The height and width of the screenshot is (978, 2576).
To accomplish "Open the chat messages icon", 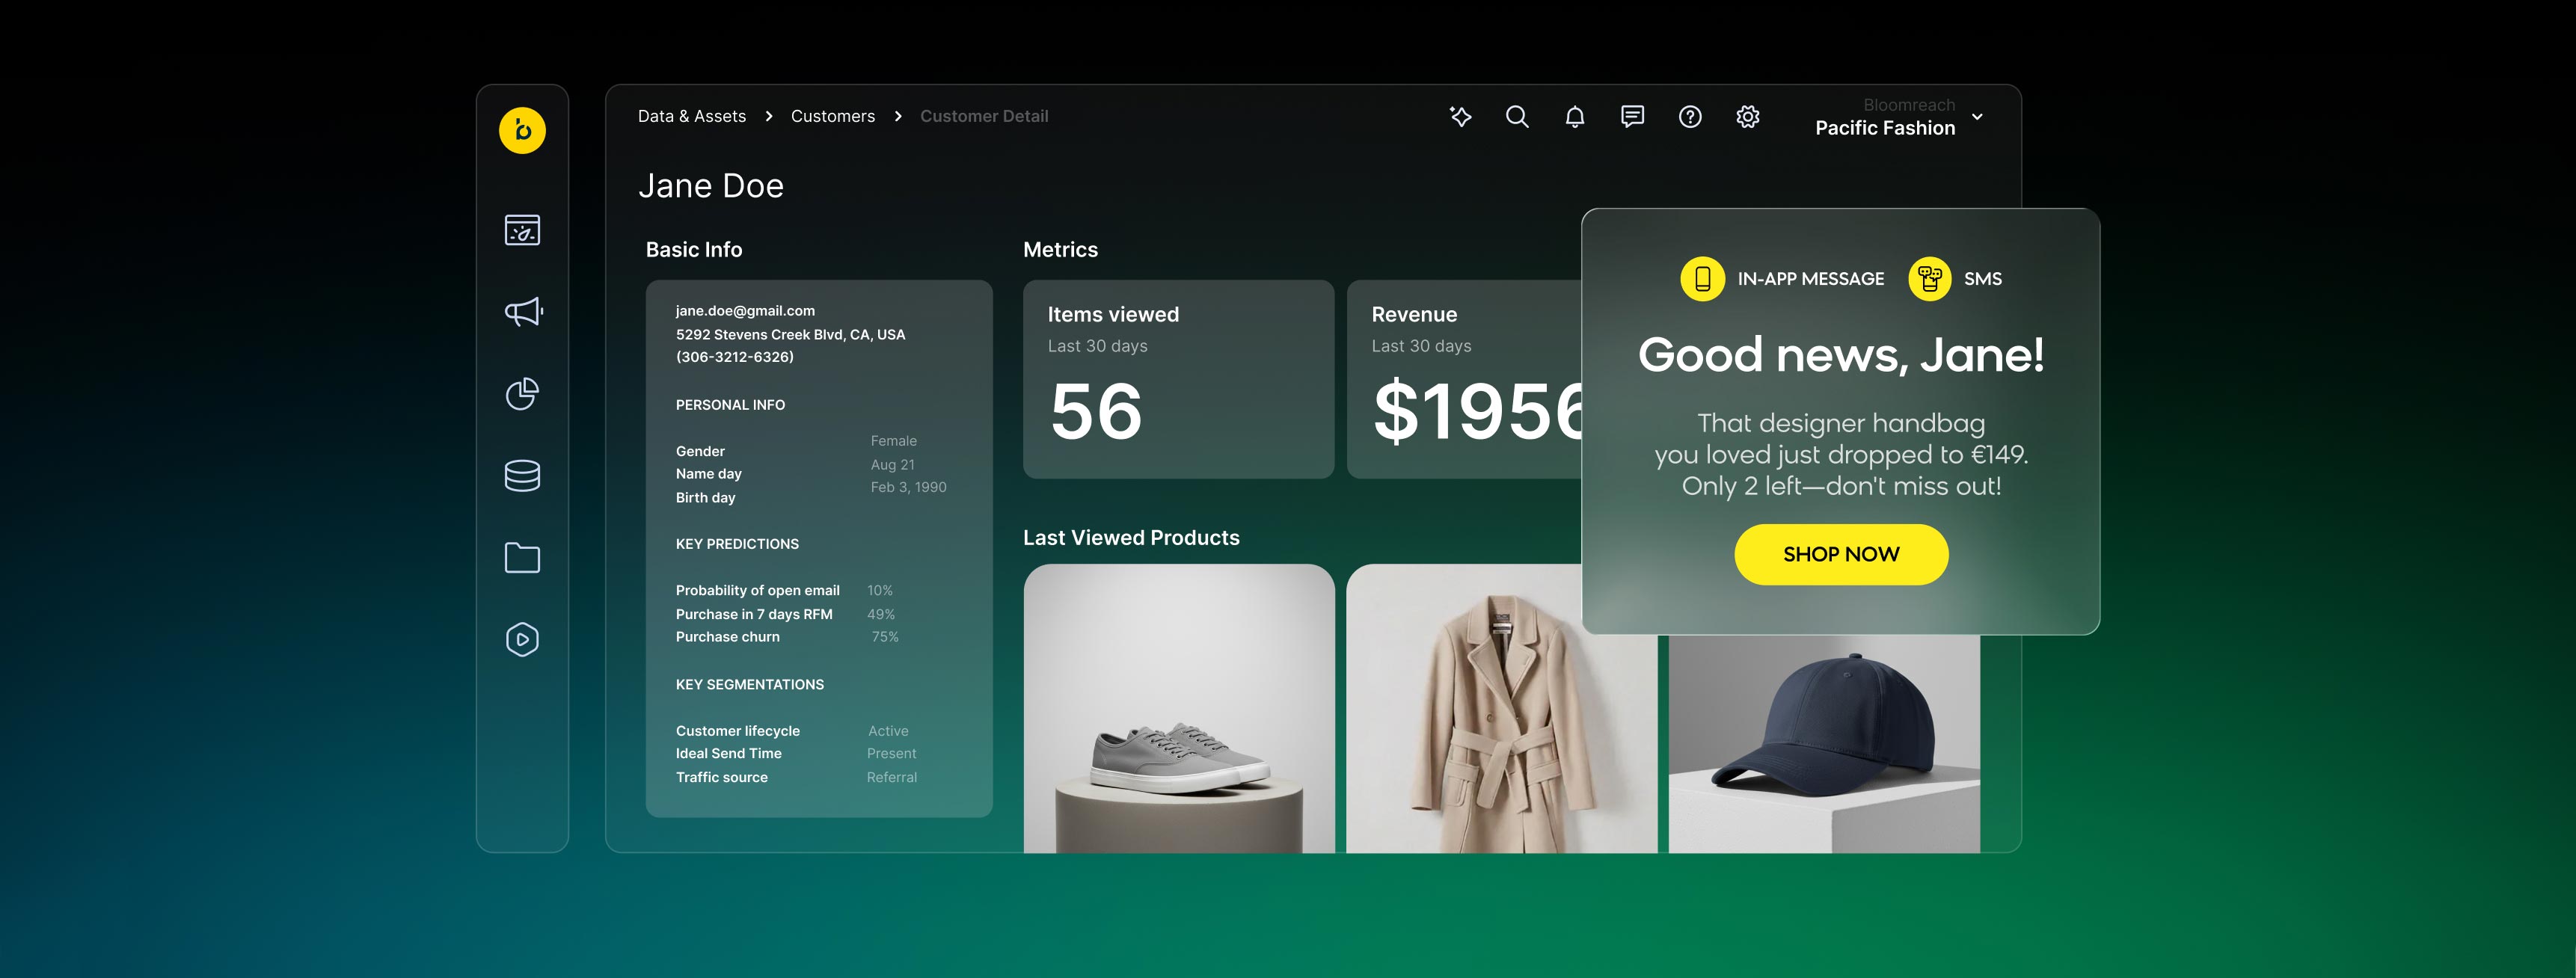I will (1632, 117).
